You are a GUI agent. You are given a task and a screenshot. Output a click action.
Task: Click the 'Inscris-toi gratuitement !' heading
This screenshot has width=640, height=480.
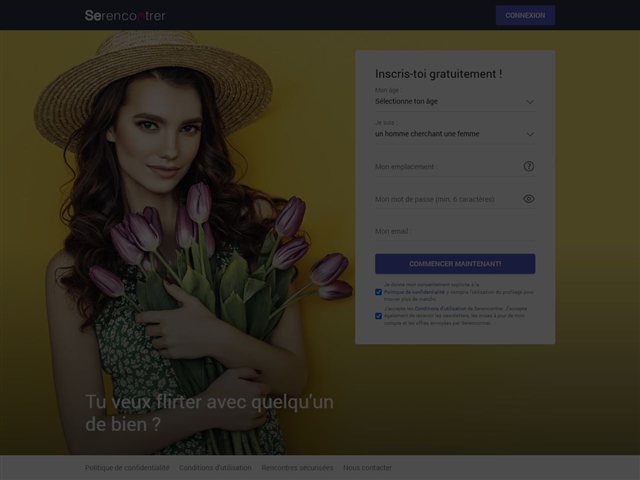pos(438,73)
